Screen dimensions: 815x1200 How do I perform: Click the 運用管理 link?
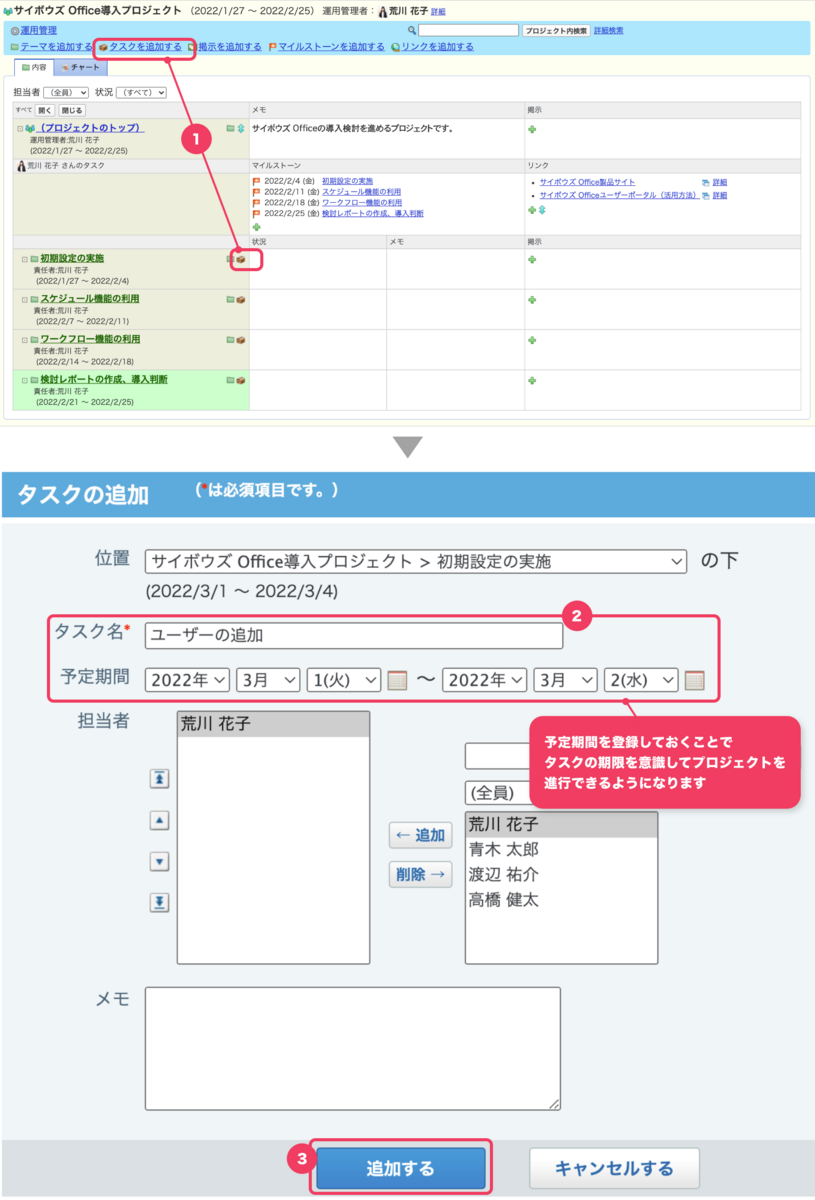[x=38, y=31]
